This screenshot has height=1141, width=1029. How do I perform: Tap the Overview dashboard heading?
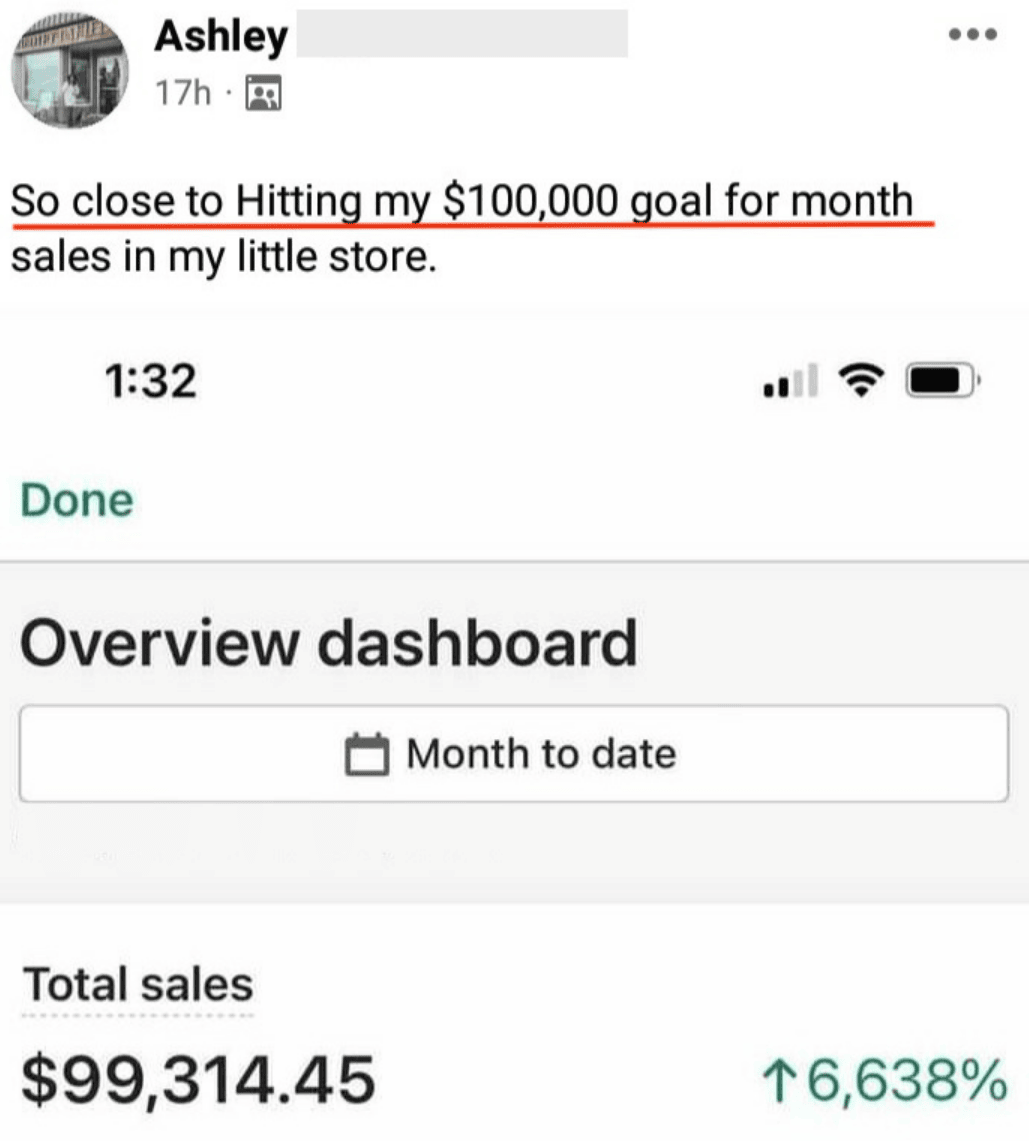329,643
